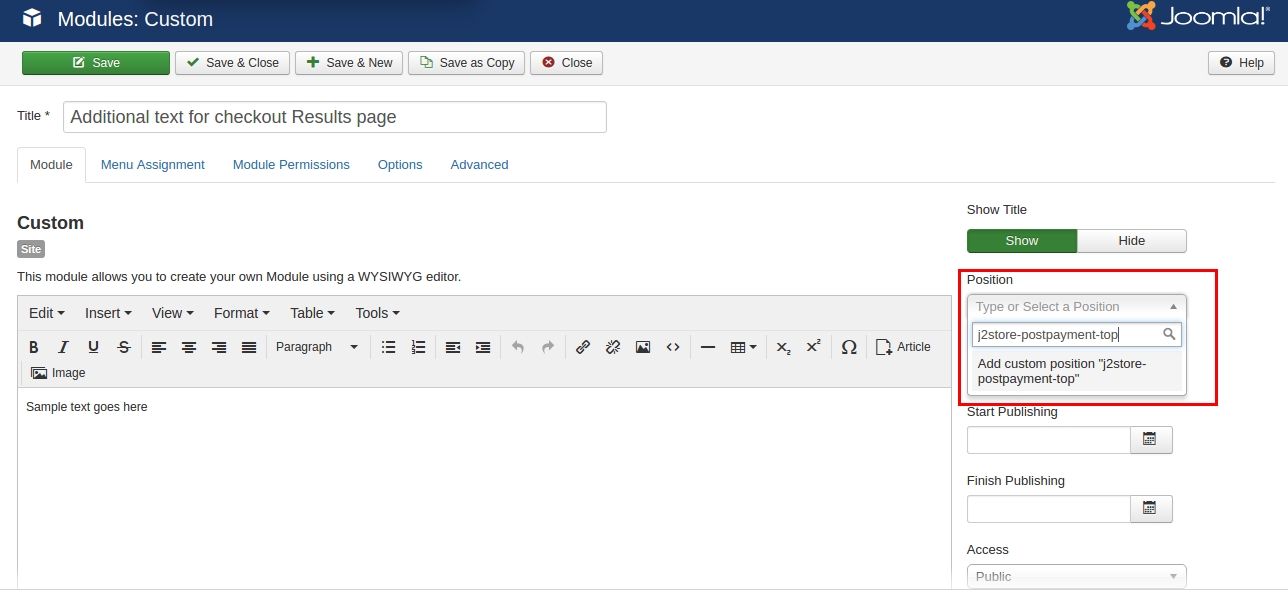Click the Strikethrough icon
1288x590 pixels.
[x=123, y=347]
